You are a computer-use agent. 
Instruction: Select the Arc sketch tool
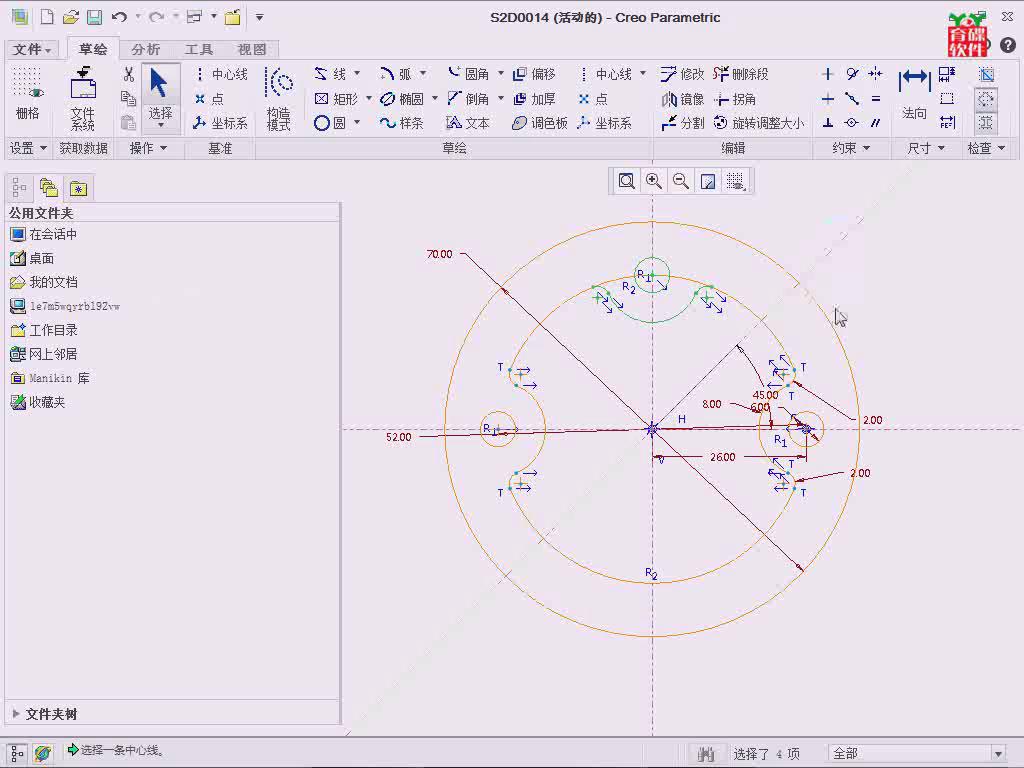(396, 74)
